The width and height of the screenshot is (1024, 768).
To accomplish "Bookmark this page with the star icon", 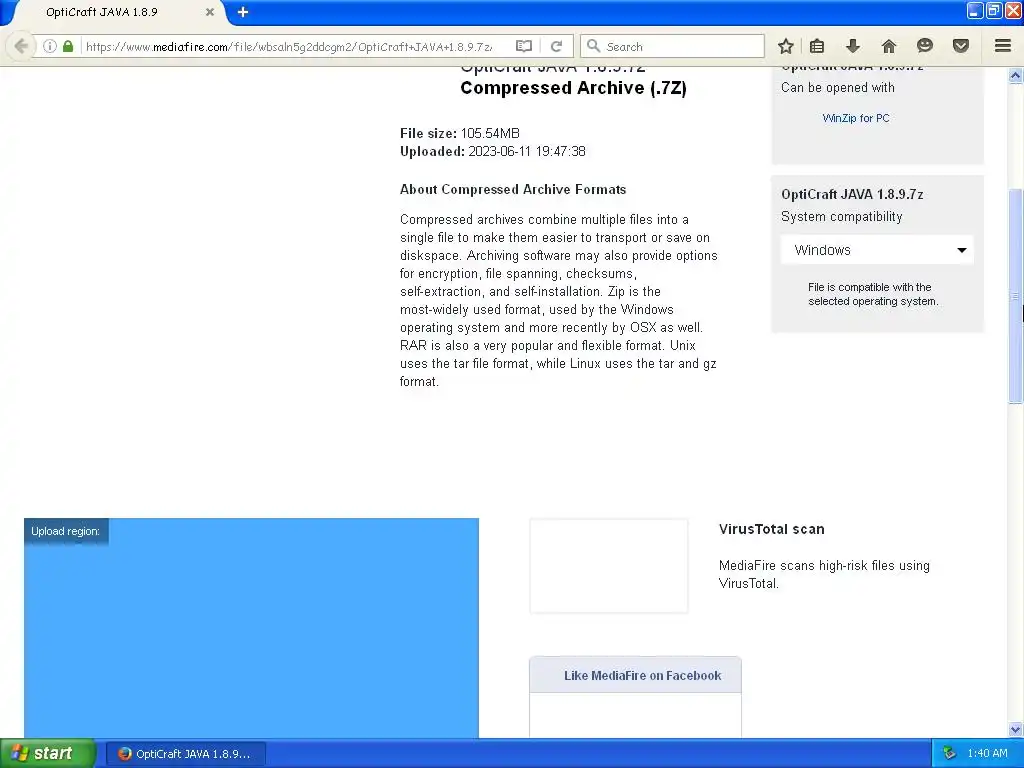I will pos(786,46).
